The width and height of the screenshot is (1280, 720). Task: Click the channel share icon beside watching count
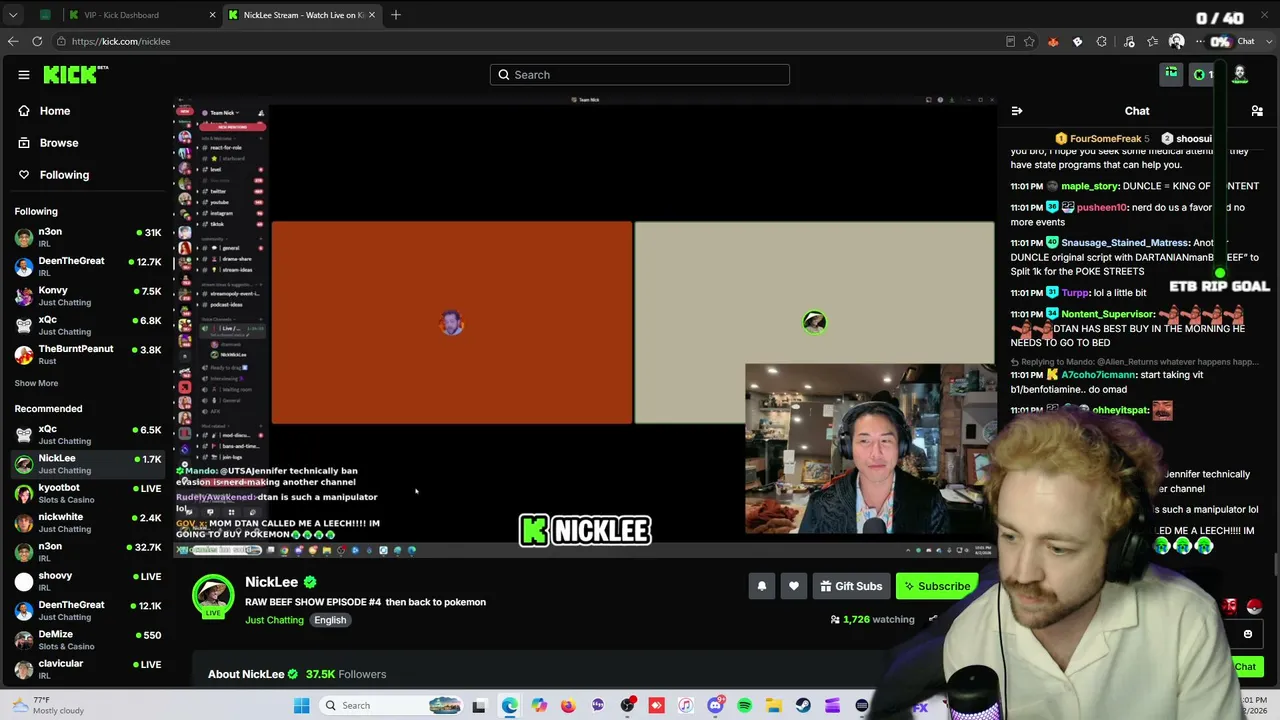coord(933,619)
